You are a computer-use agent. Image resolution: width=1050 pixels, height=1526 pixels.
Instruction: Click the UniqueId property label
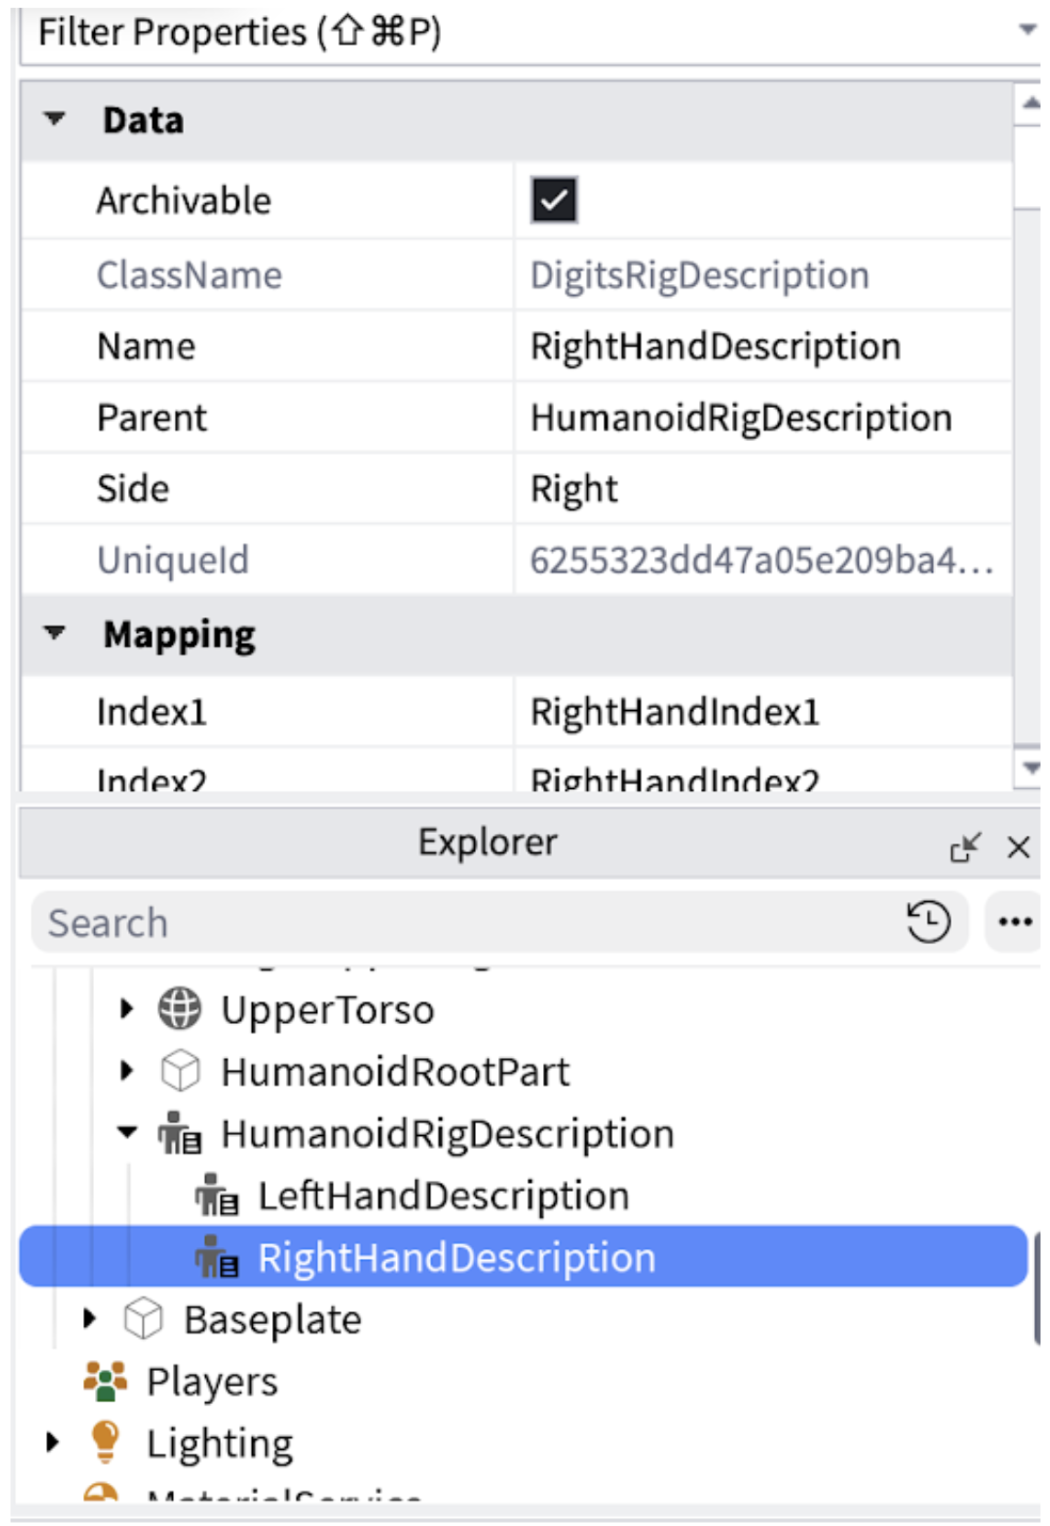173,560
